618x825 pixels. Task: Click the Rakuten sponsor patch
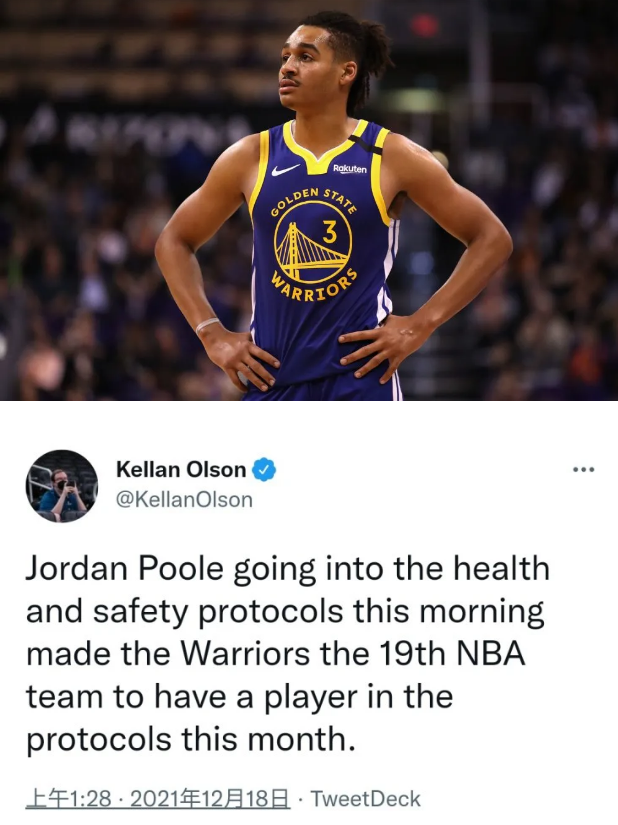(350, 169)
